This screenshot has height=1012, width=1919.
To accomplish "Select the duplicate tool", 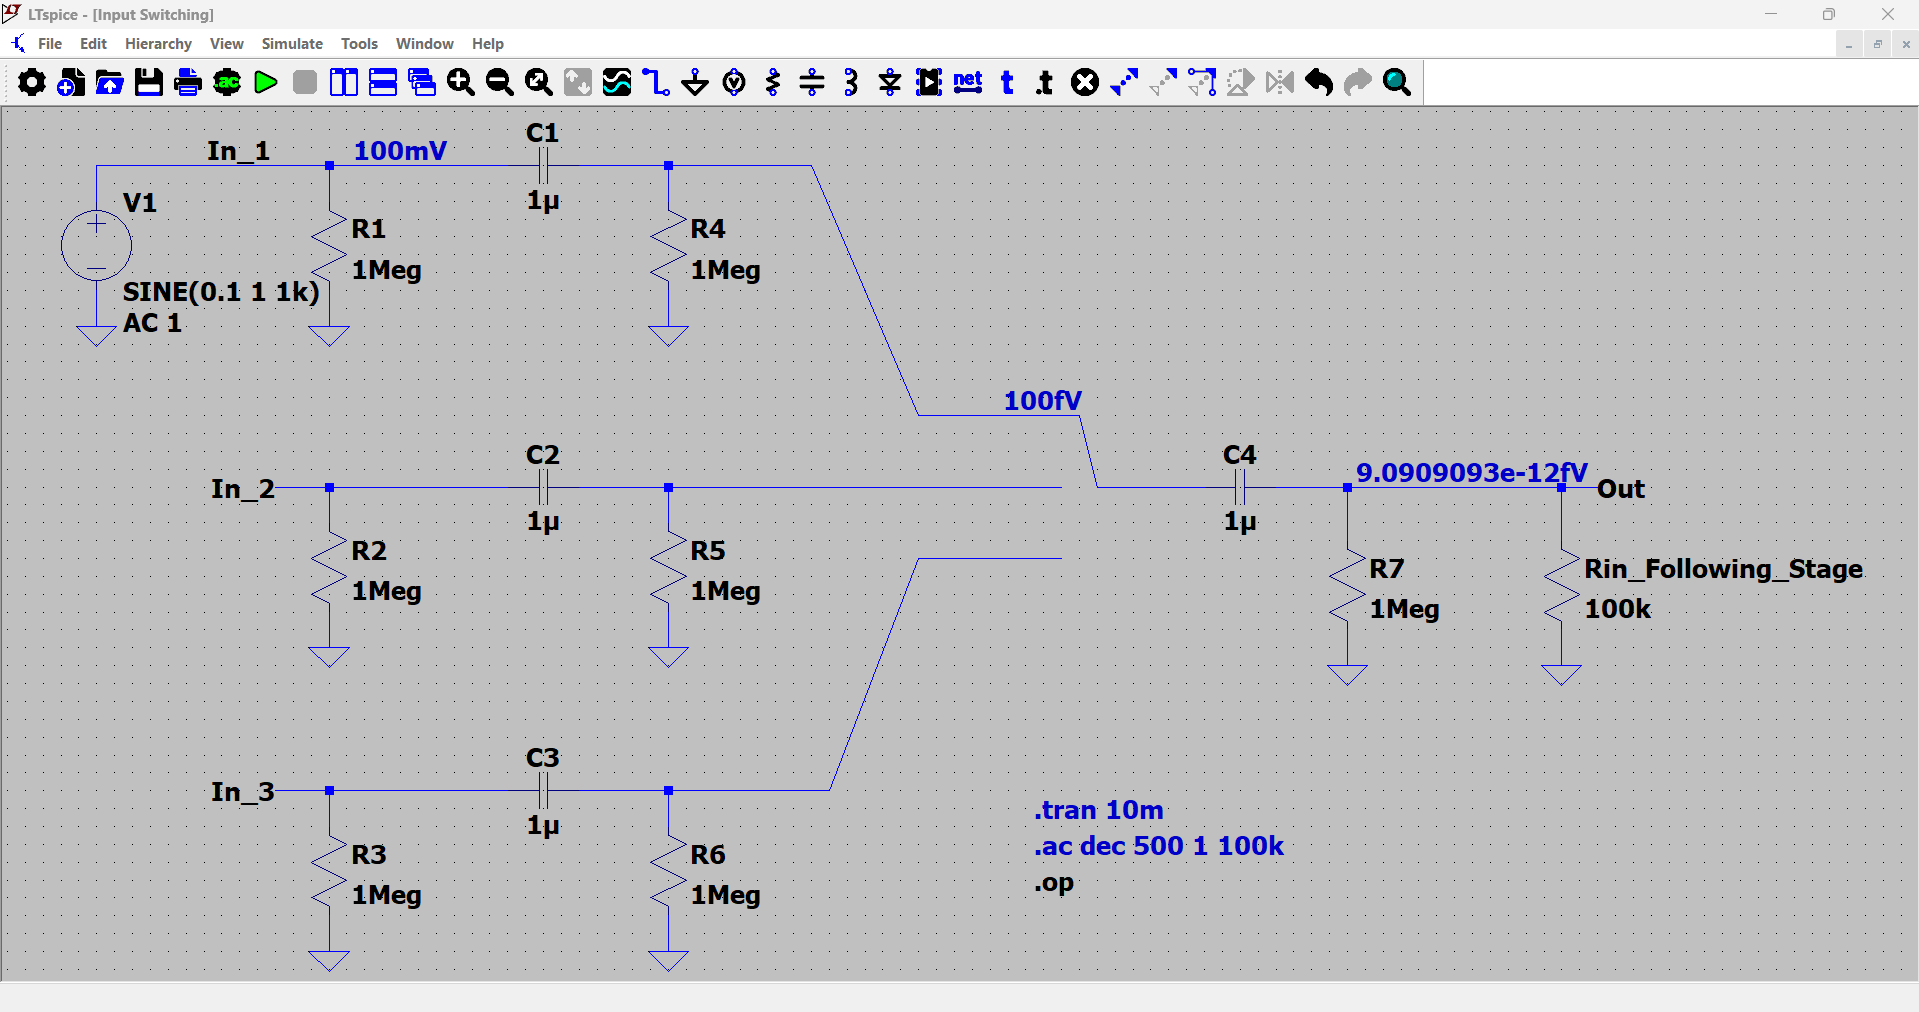I will [1124, 82].
